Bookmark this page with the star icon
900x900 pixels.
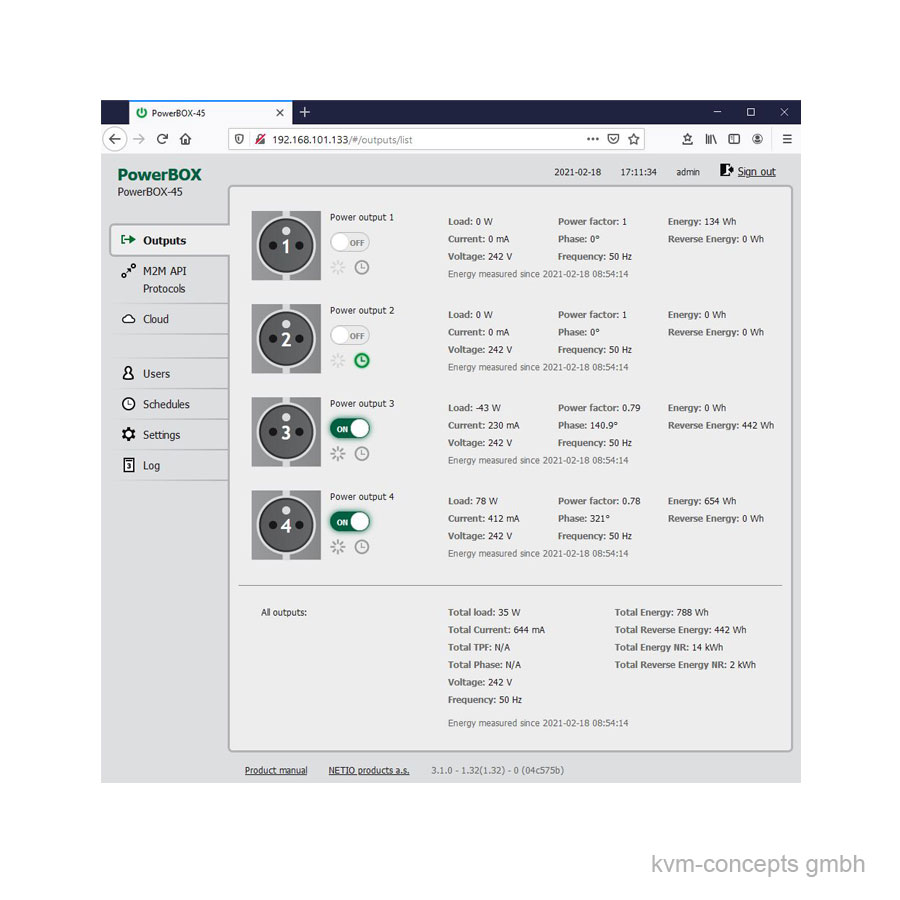click(x=633, y=140)
